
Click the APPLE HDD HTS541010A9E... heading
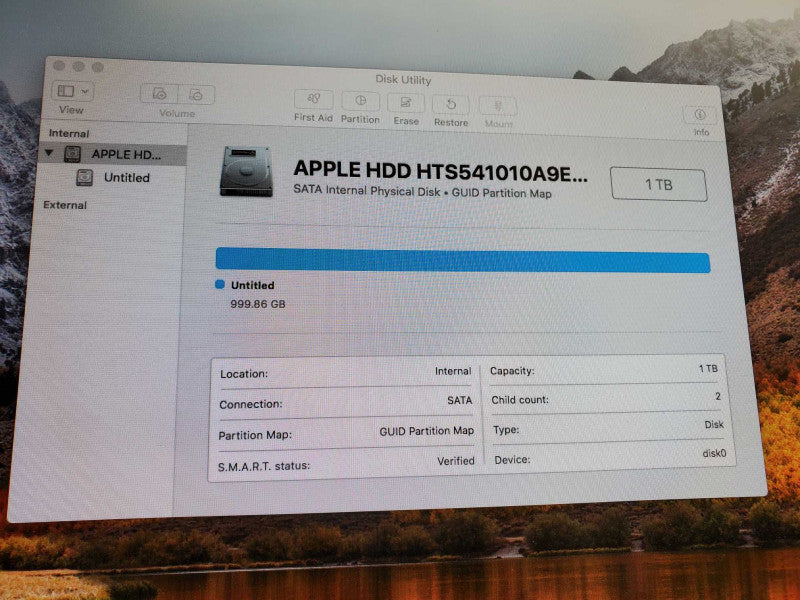point(441,171)
